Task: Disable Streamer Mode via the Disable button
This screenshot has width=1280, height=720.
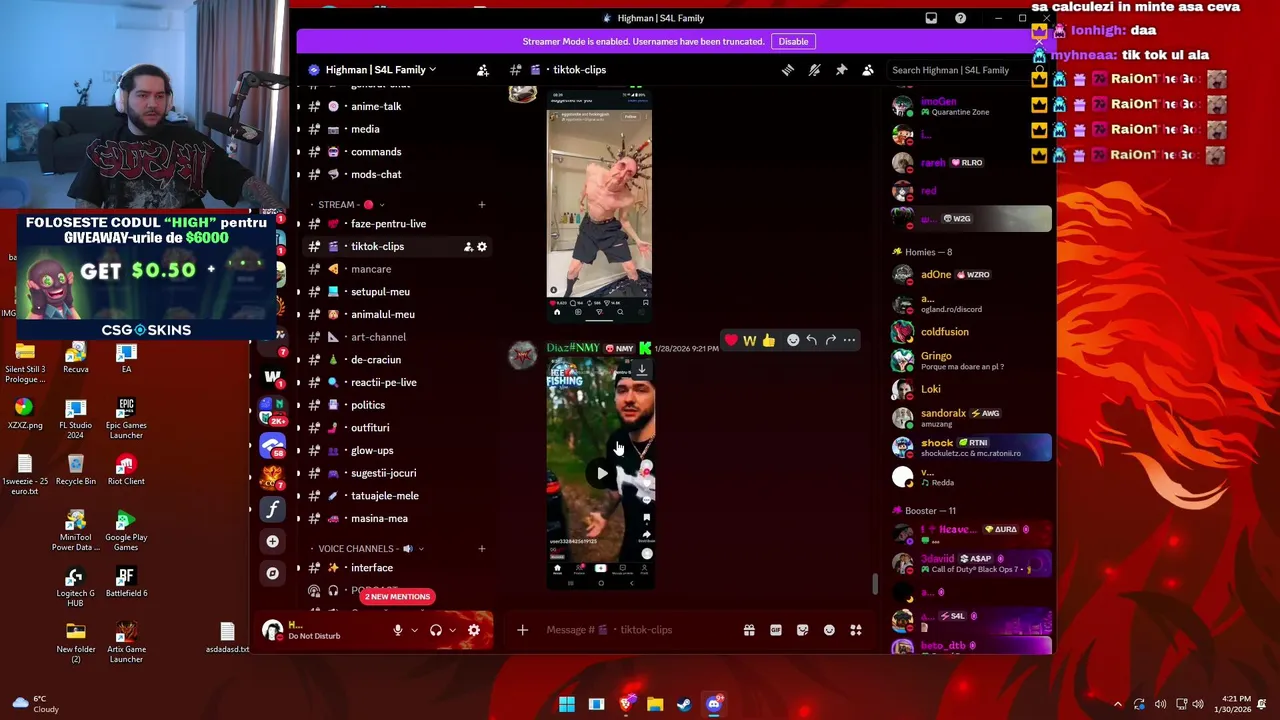Action: coord(793,41)
